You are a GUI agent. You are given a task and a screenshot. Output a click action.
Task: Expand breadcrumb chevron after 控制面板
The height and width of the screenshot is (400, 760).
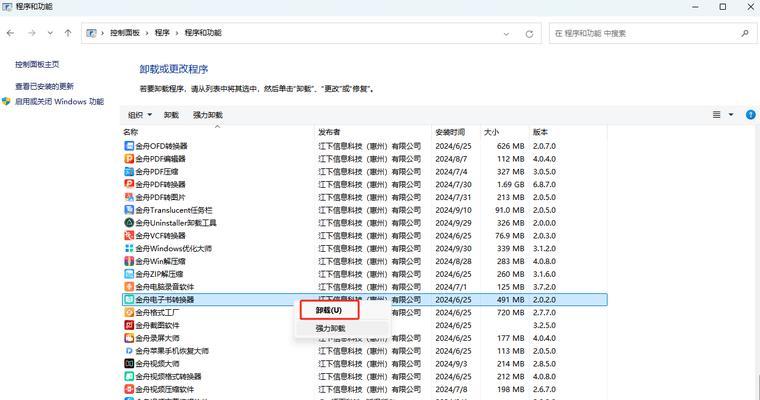pos(147,33)
